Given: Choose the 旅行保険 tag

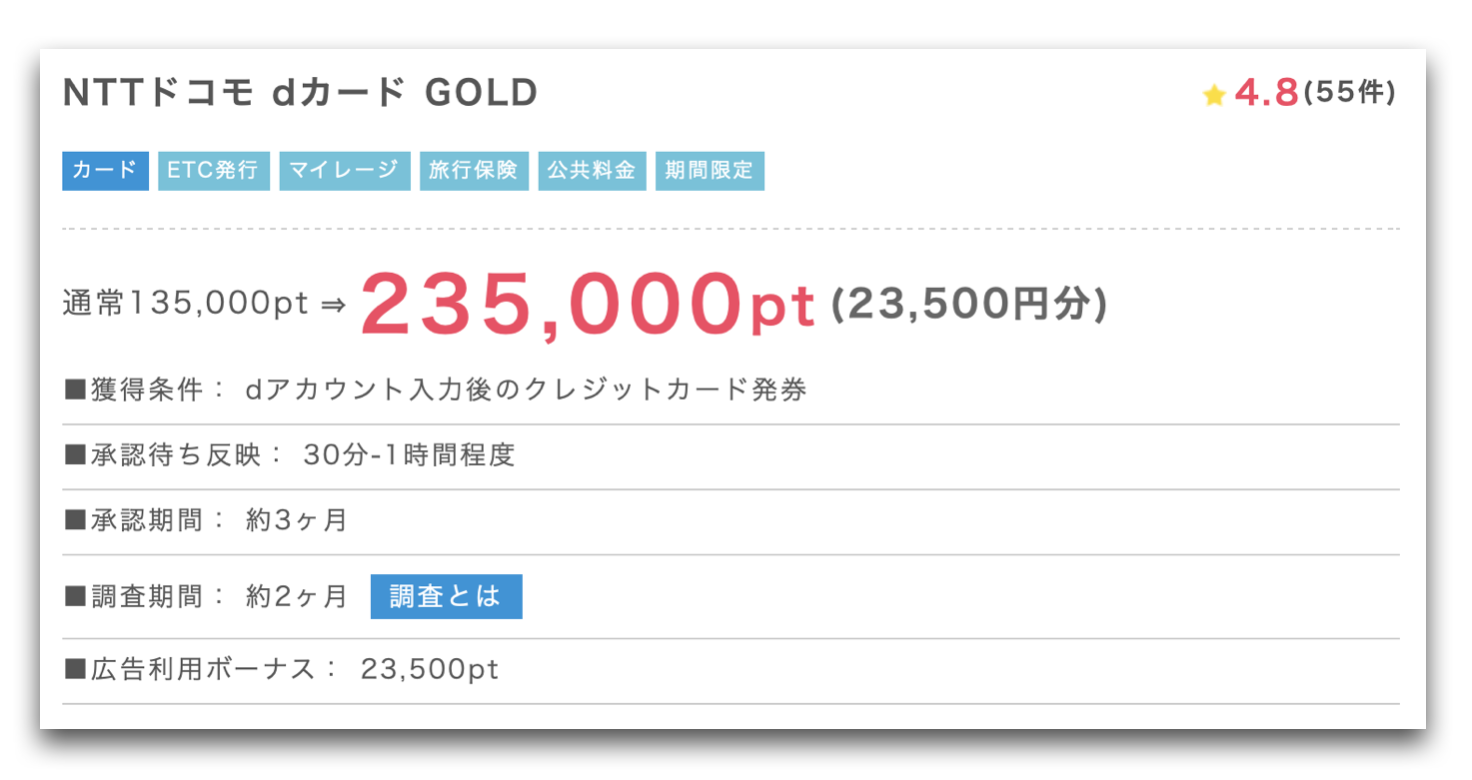Looking at the screenshot, I should click(x=473, y=171).
